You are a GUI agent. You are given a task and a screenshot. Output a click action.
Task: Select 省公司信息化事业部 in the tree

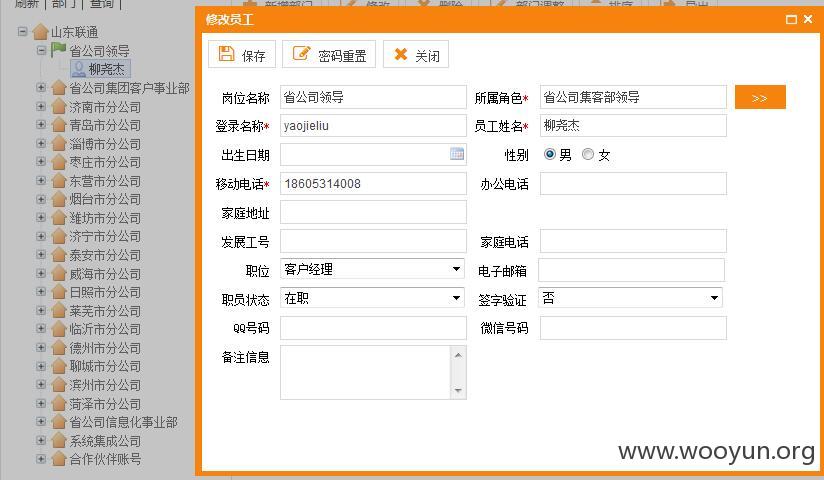[x=123, y=422]
